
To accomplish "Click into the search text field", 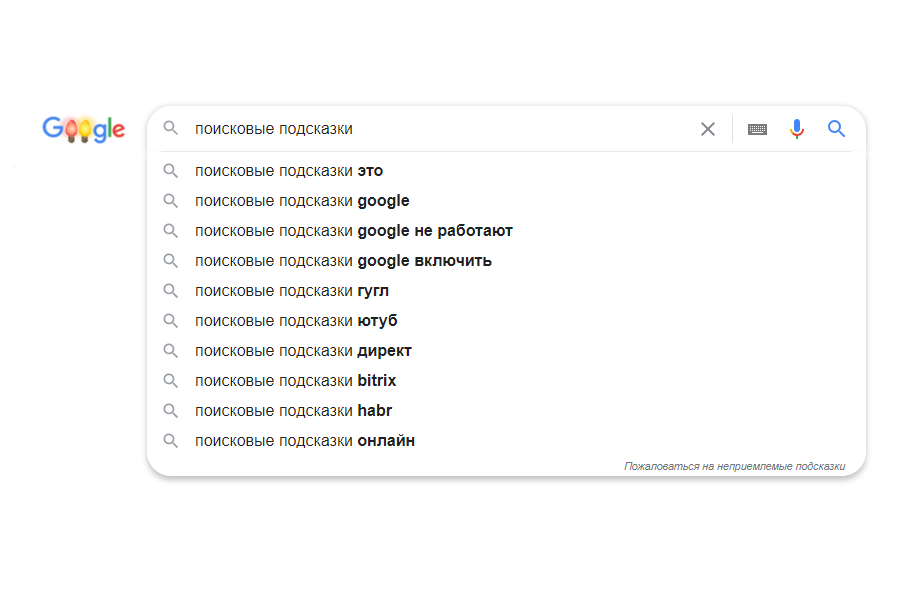I will [440, 129].
